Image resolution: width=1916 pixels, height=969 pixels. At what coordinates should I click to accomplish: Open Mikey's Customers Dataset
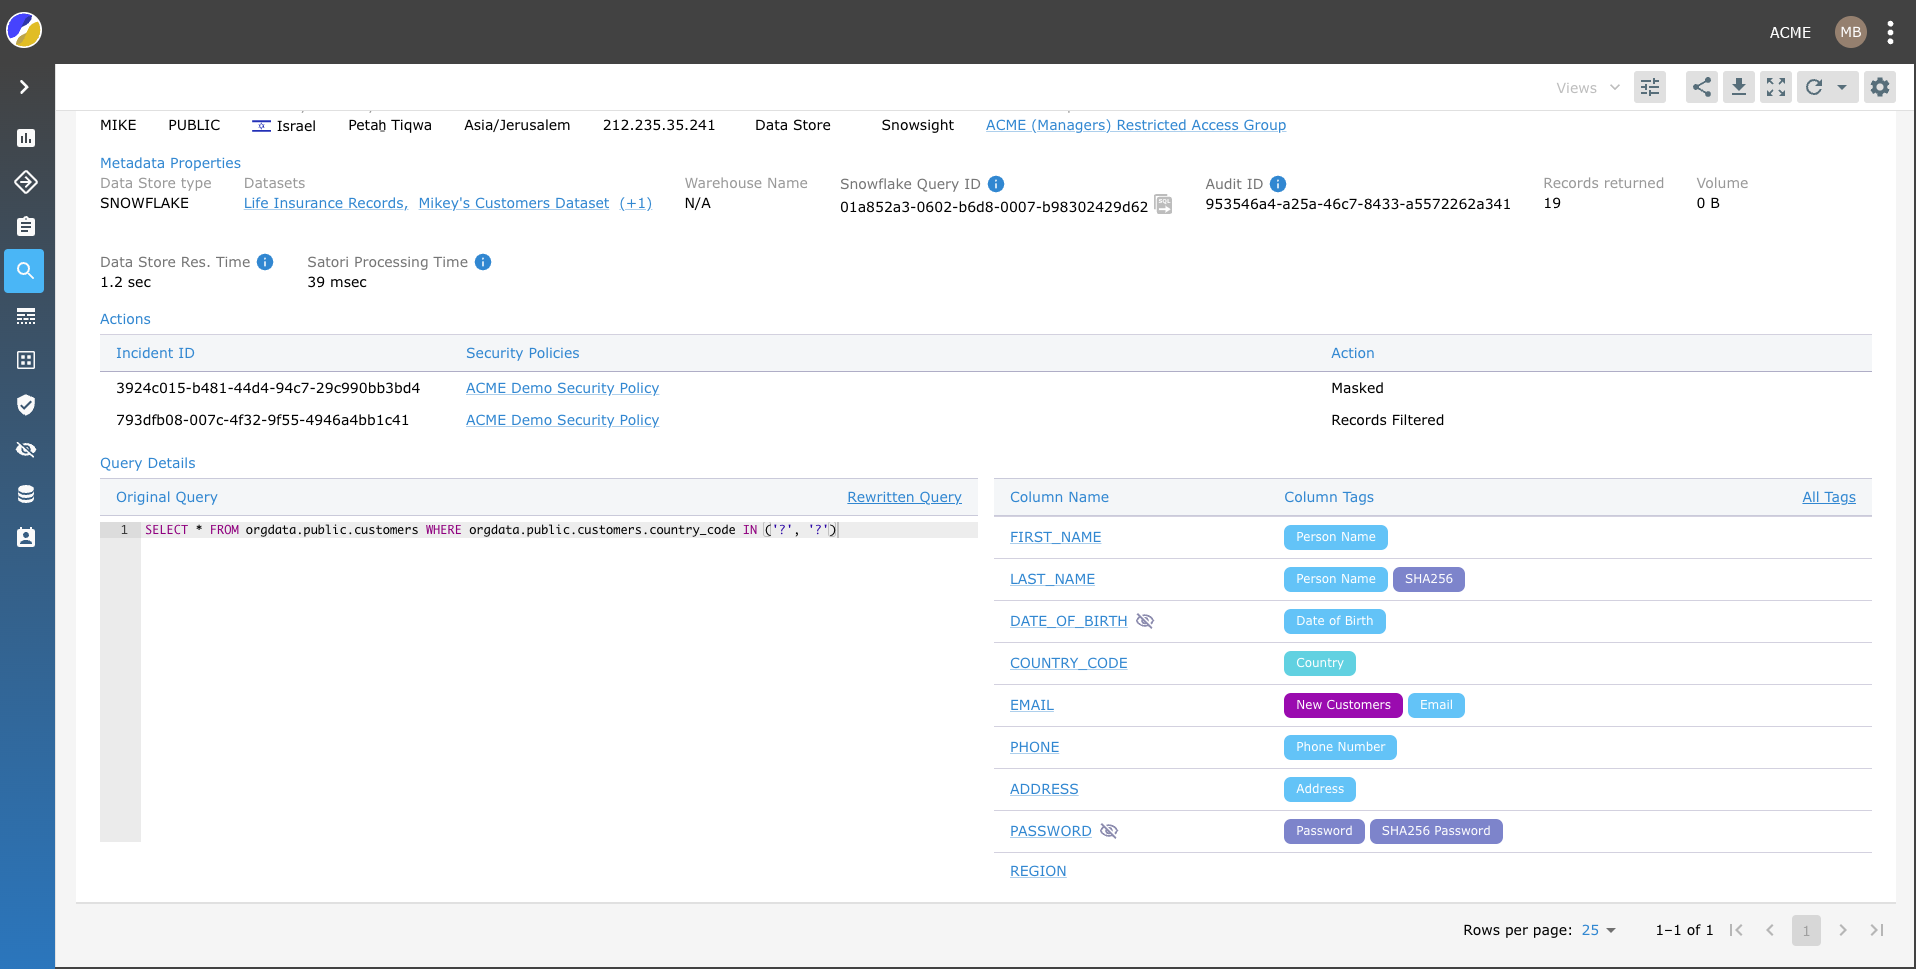coord(513,203)
